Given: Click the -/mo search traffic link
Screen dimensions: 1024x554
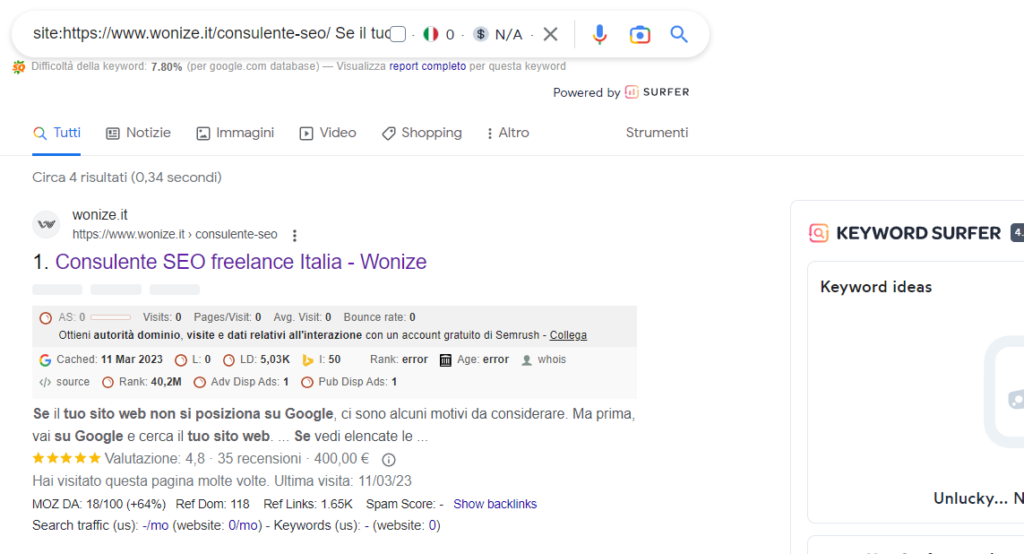Looking at the screenshot, I should pyautogui.click(x=155, y=525).
